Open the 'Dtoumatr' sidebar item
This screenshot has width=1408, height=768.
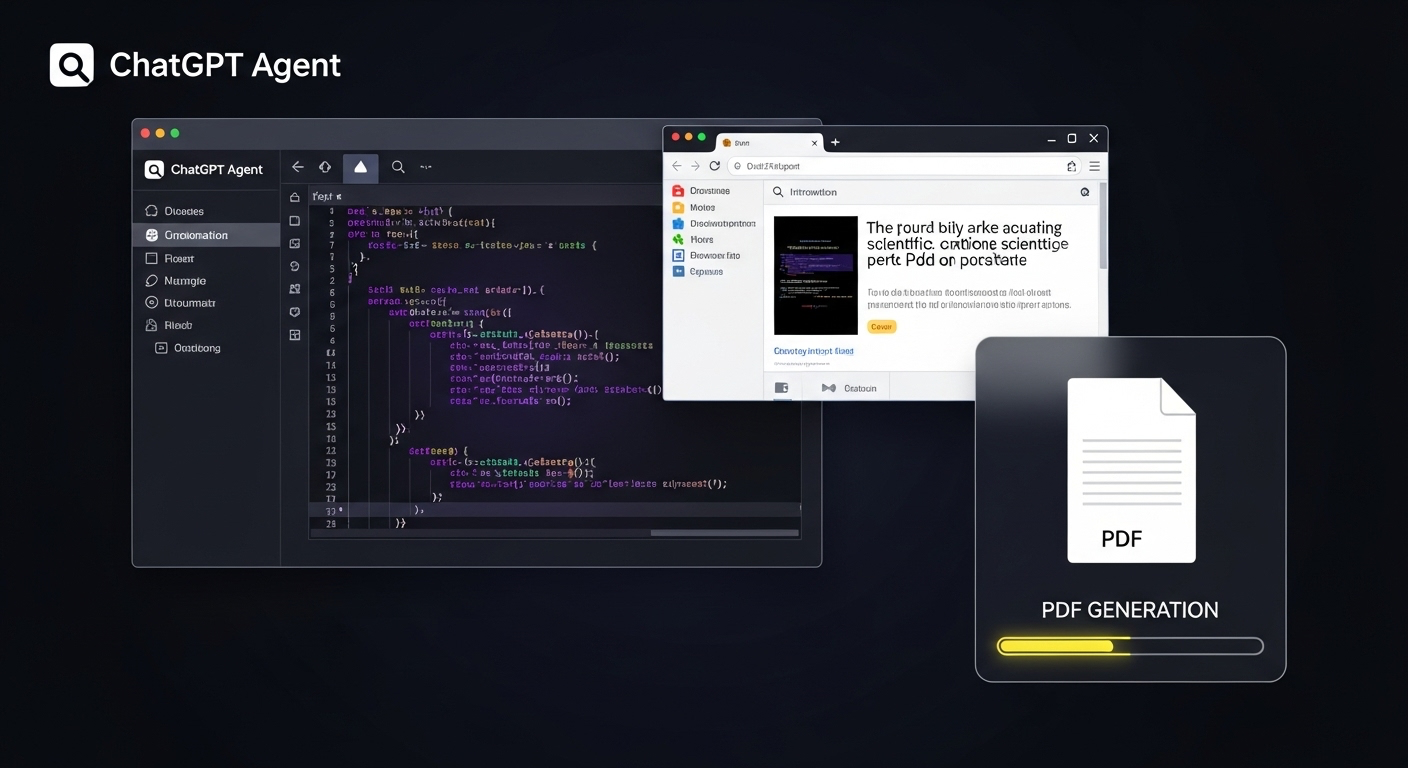click(206, 302)
